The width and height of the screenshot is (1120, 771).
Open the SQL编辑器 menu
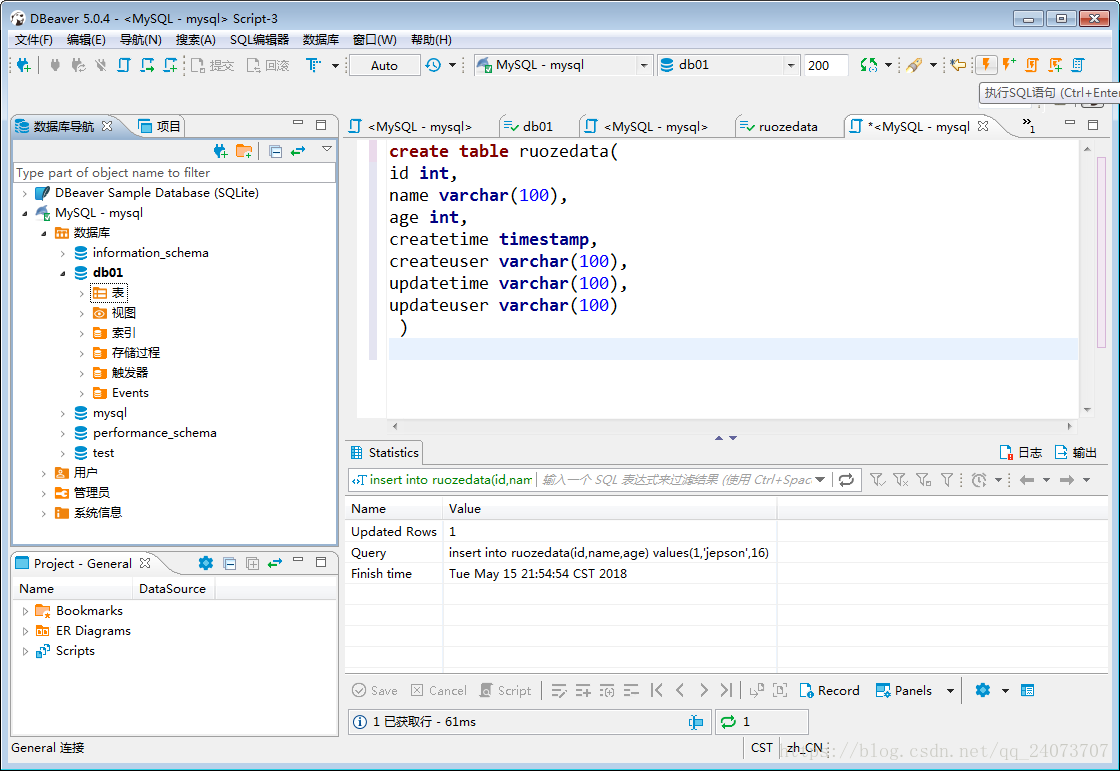click(x=259, y=39)
